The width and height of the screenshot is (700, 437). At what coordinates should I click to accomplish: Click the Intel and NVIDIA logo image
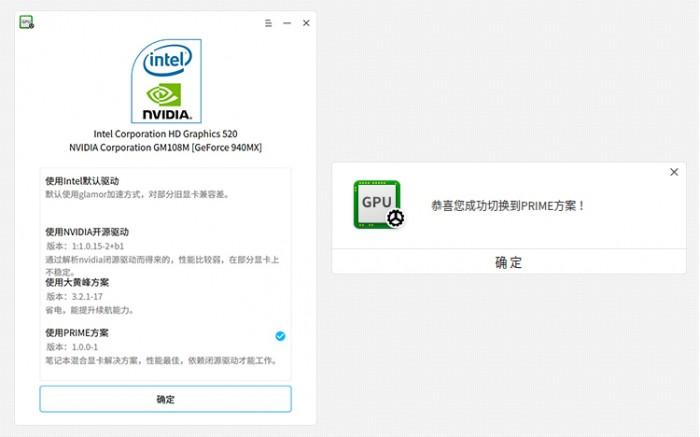[166, 81]
